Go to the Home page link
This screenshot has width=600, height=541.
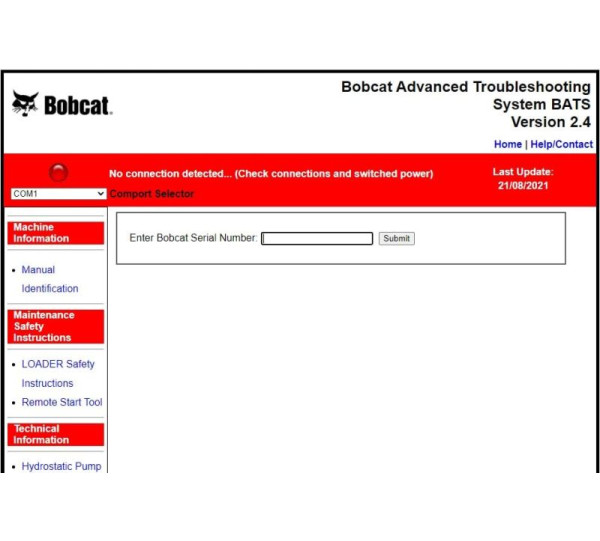(507, 144)
